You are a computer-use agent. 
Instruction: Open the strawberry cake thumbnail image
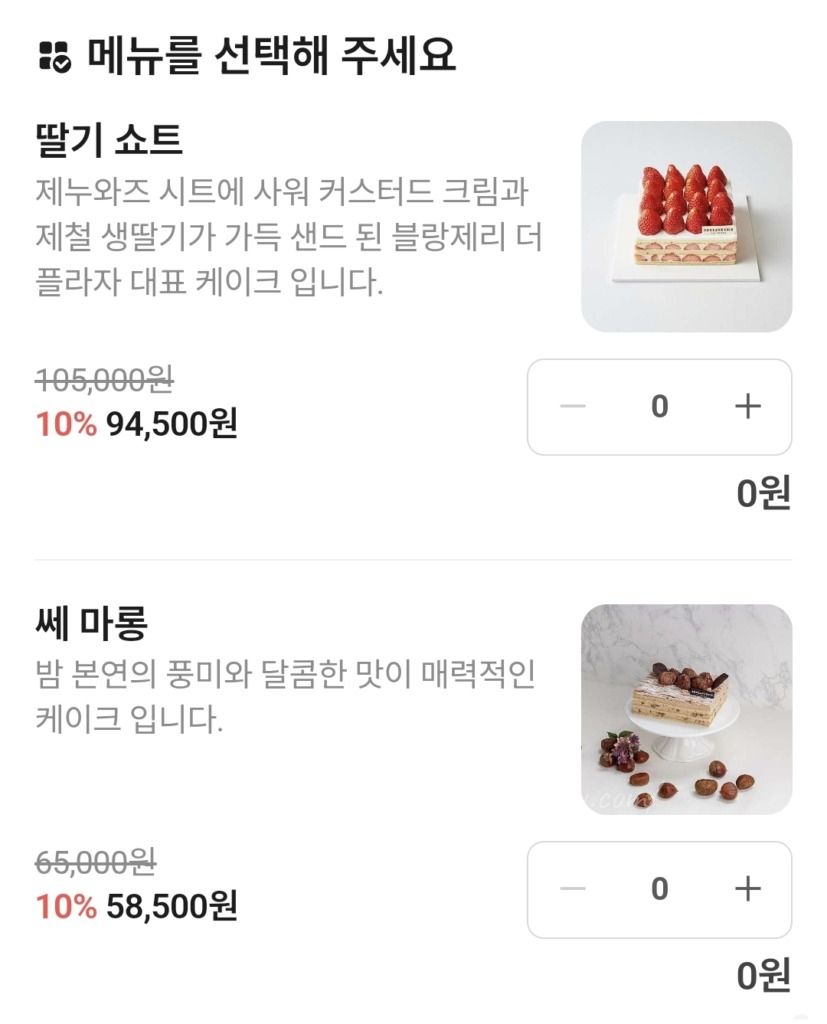pyautogui.click(x=686, y=226)
